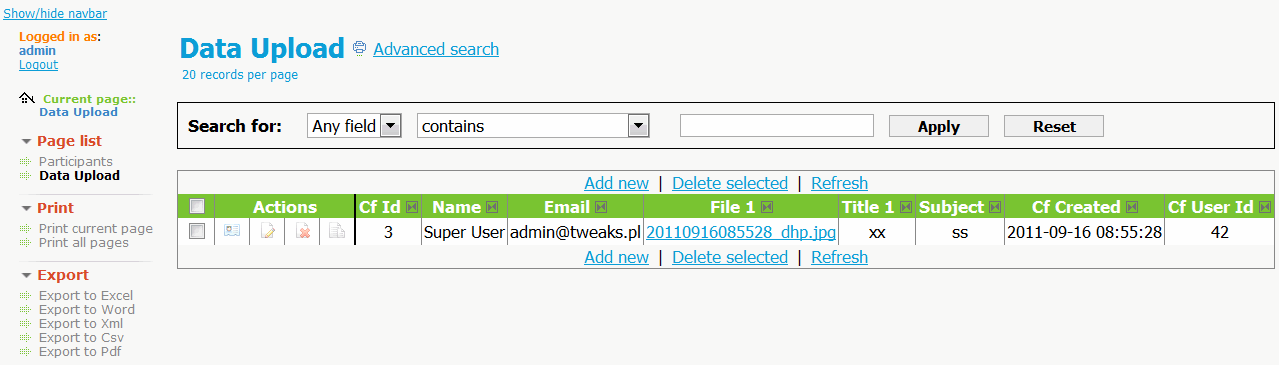Click the Apply search button
This screenshot has width=1279, height=365.
[x=939, y=126]
